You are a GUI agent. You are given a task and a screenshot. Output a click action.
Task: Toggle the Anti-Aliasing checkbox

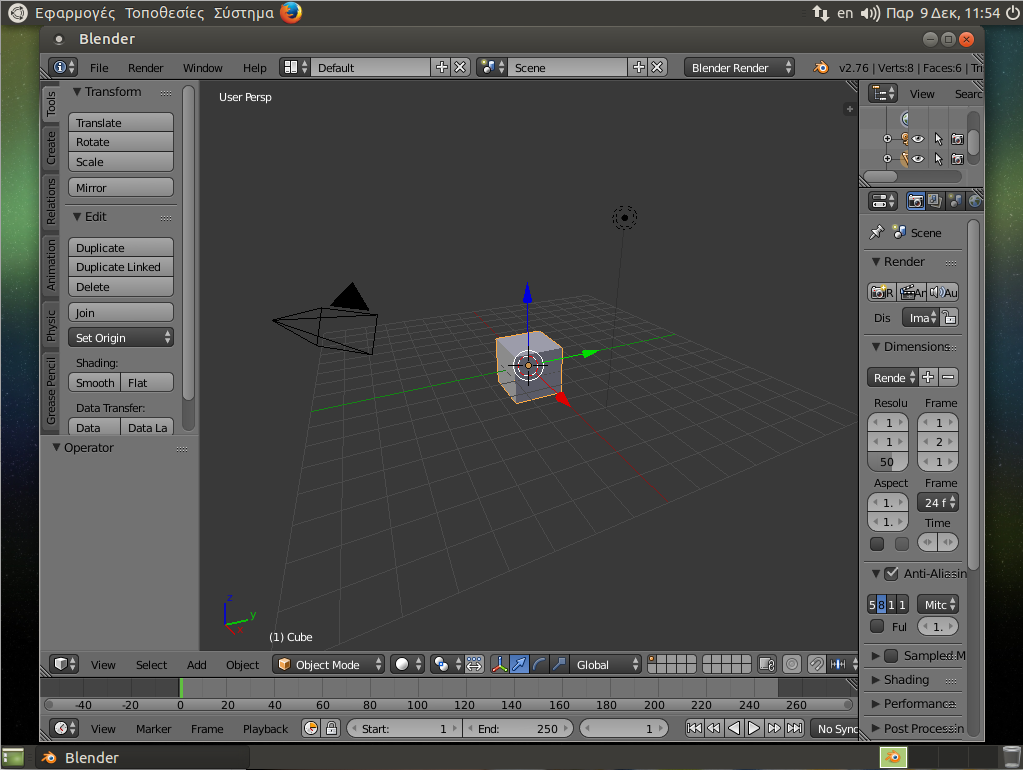coord(891,573)
